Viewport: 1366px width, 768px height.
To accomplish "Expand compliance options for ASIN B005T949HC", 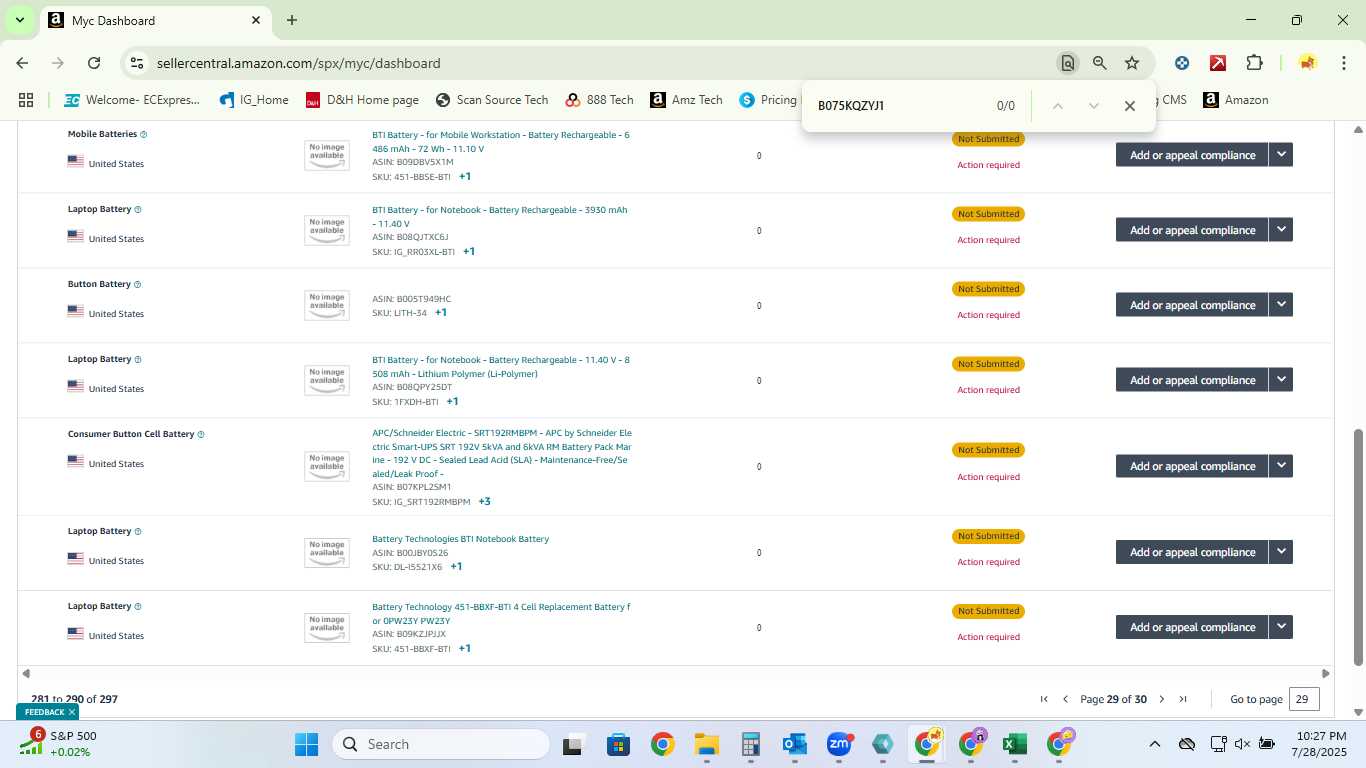I will 1281,305.
